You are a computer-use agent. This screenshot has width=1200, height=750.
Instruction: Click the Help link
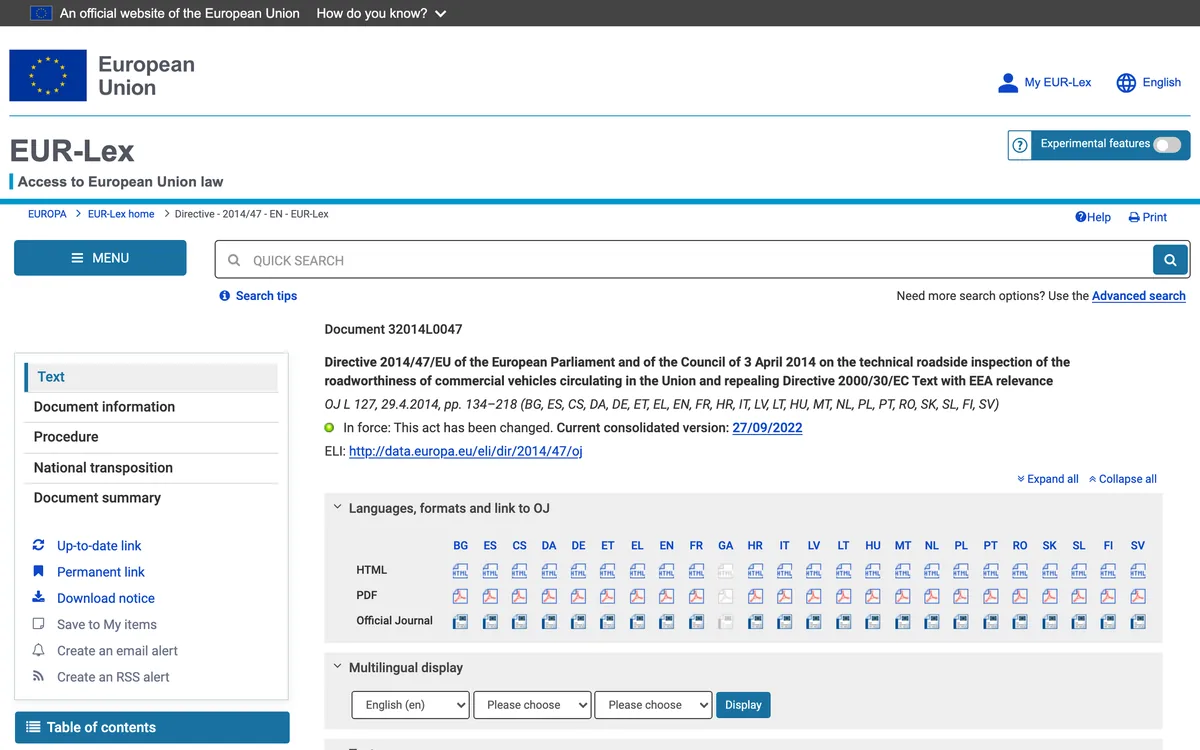pos(1093,217)
